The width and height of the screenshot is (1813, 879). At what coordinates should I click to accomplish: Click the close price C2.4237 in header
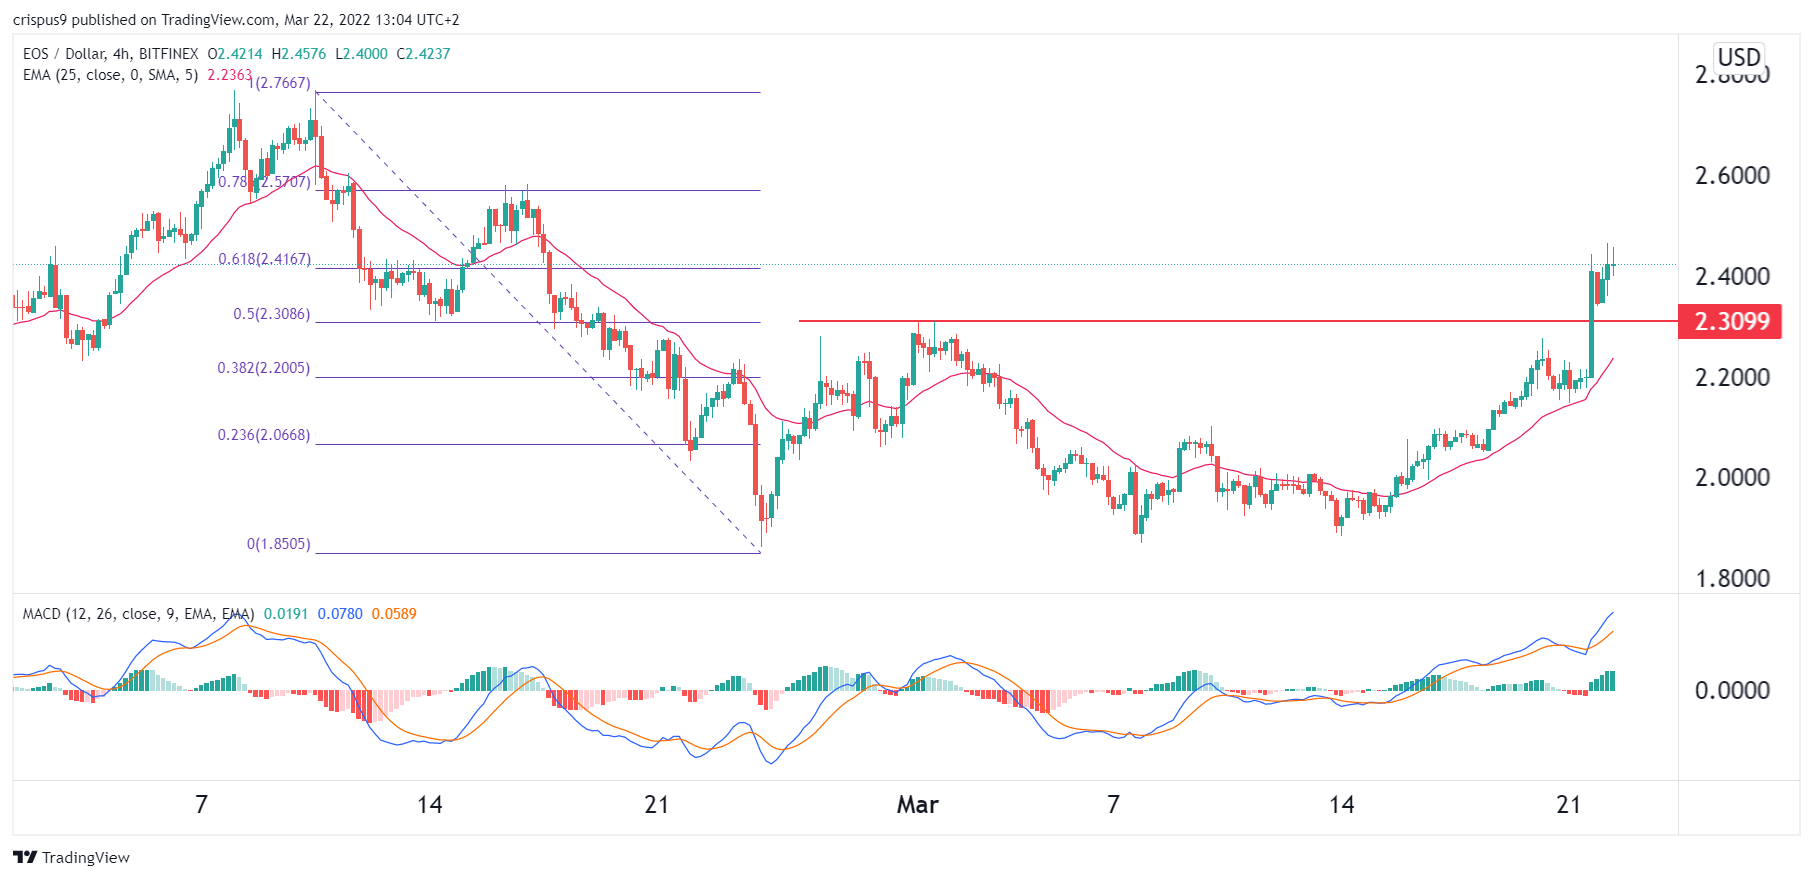[x=424, y=54]
